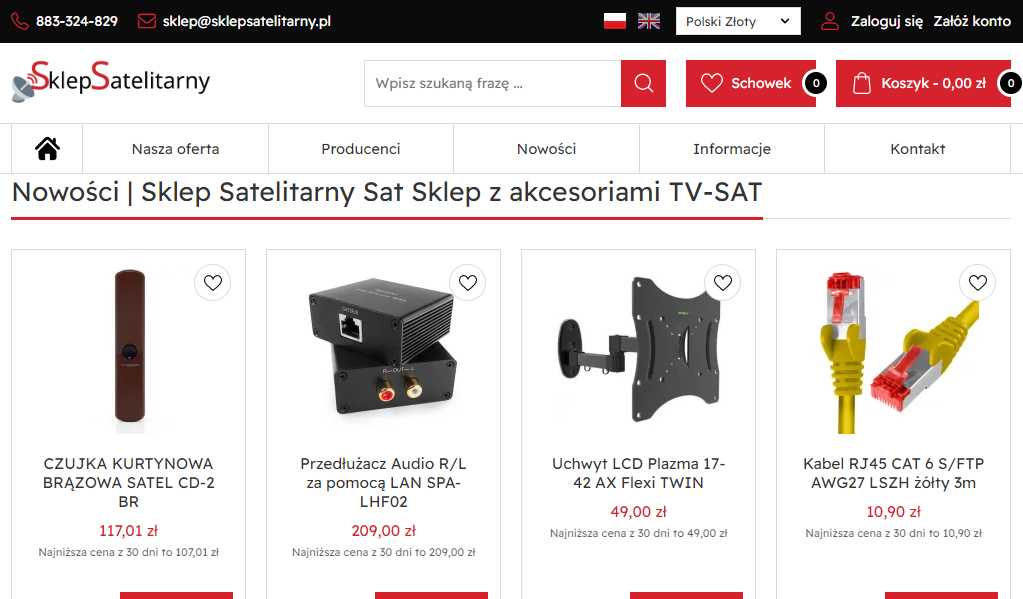Open the Schowek wishlist button
Viewport: 1023px width, 599px height.
[x=751, y=84]
